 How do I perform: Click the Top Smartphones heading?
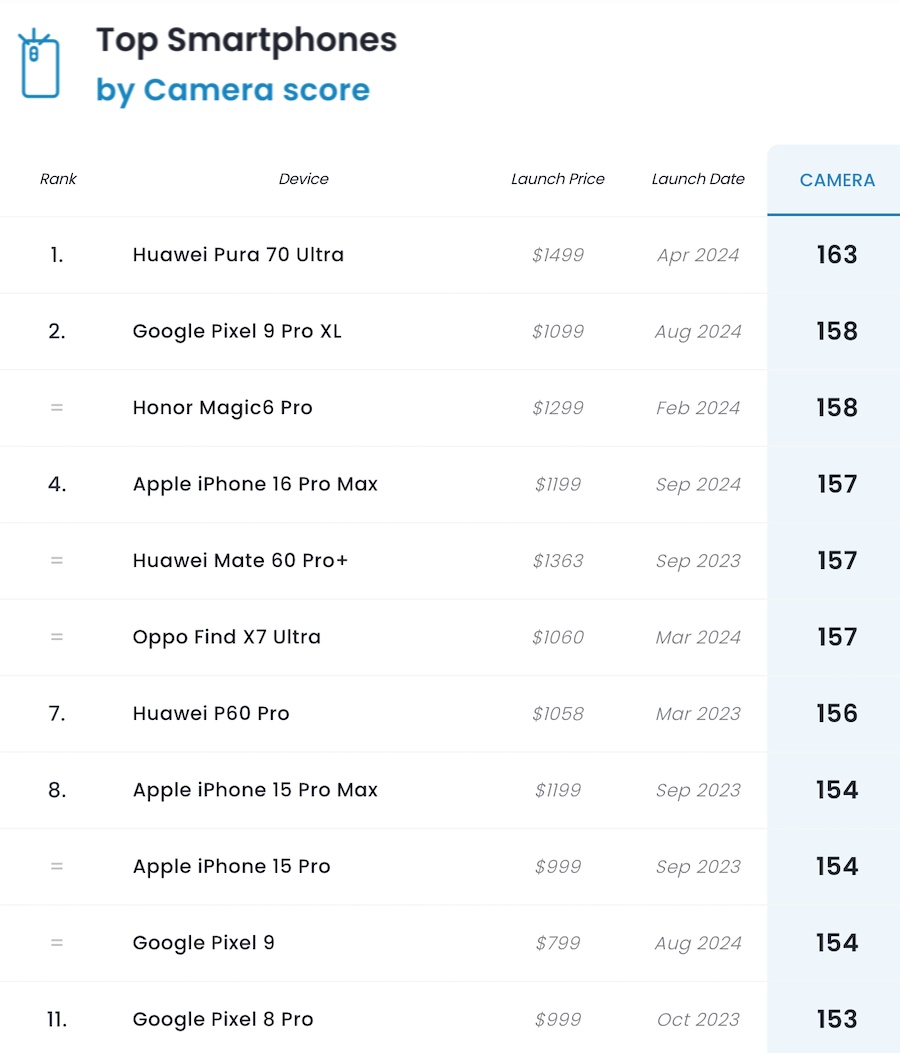(x=246, y=41)
